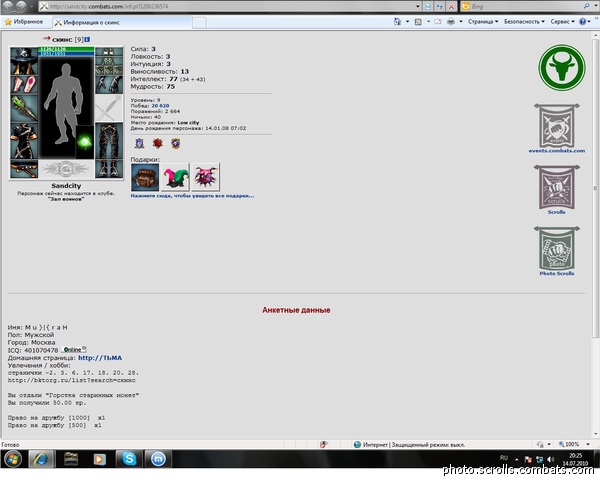This screenshot has height=480, width=600.
Task: Click Internet Explorer taskbar icon
Action: click(x=41, y=459)
